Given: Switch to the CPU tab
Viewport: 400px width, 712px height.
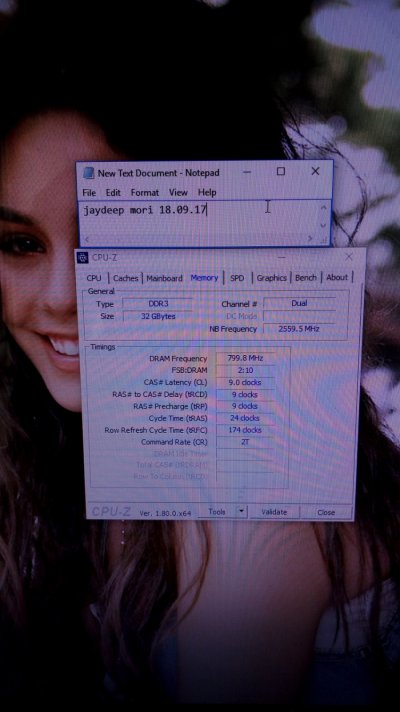Looking at the screenshot, I should coord(94,278).
